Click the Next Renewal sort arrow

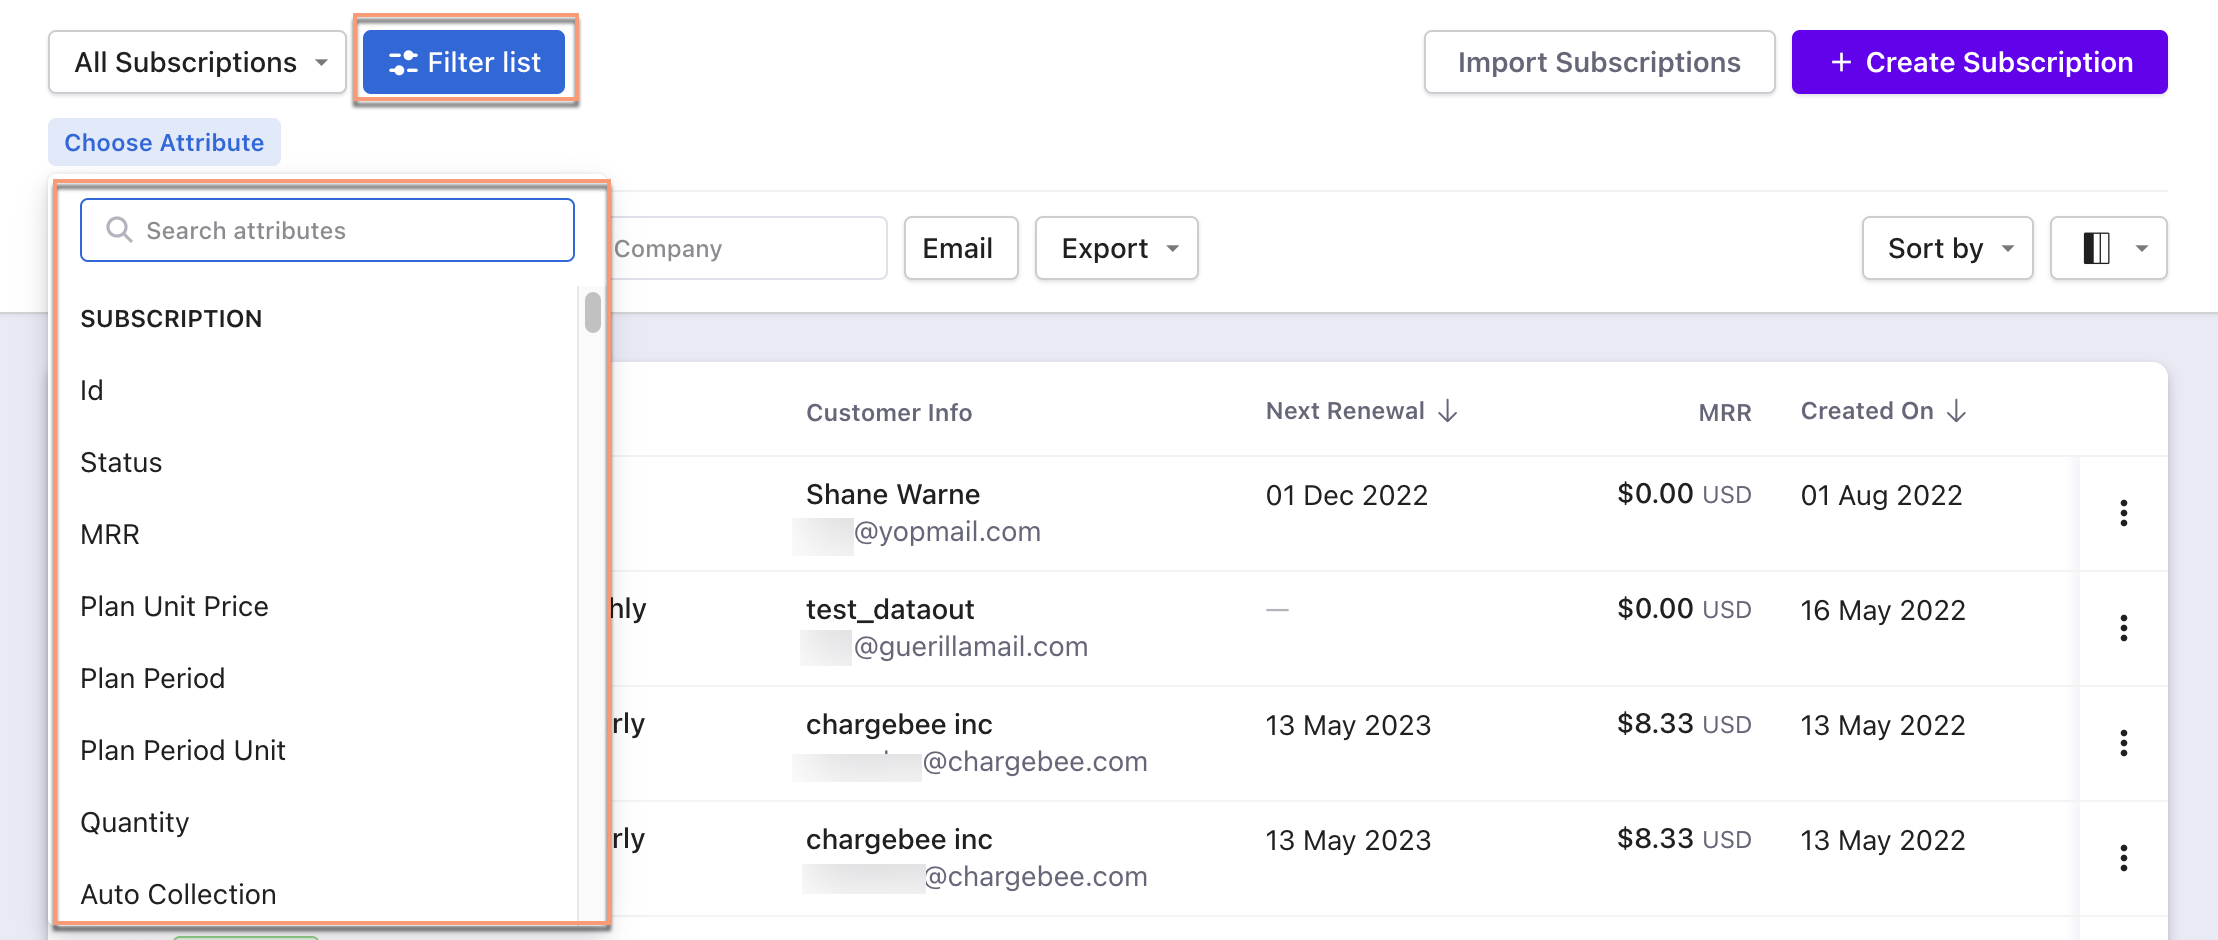[x=1448, y=411]
